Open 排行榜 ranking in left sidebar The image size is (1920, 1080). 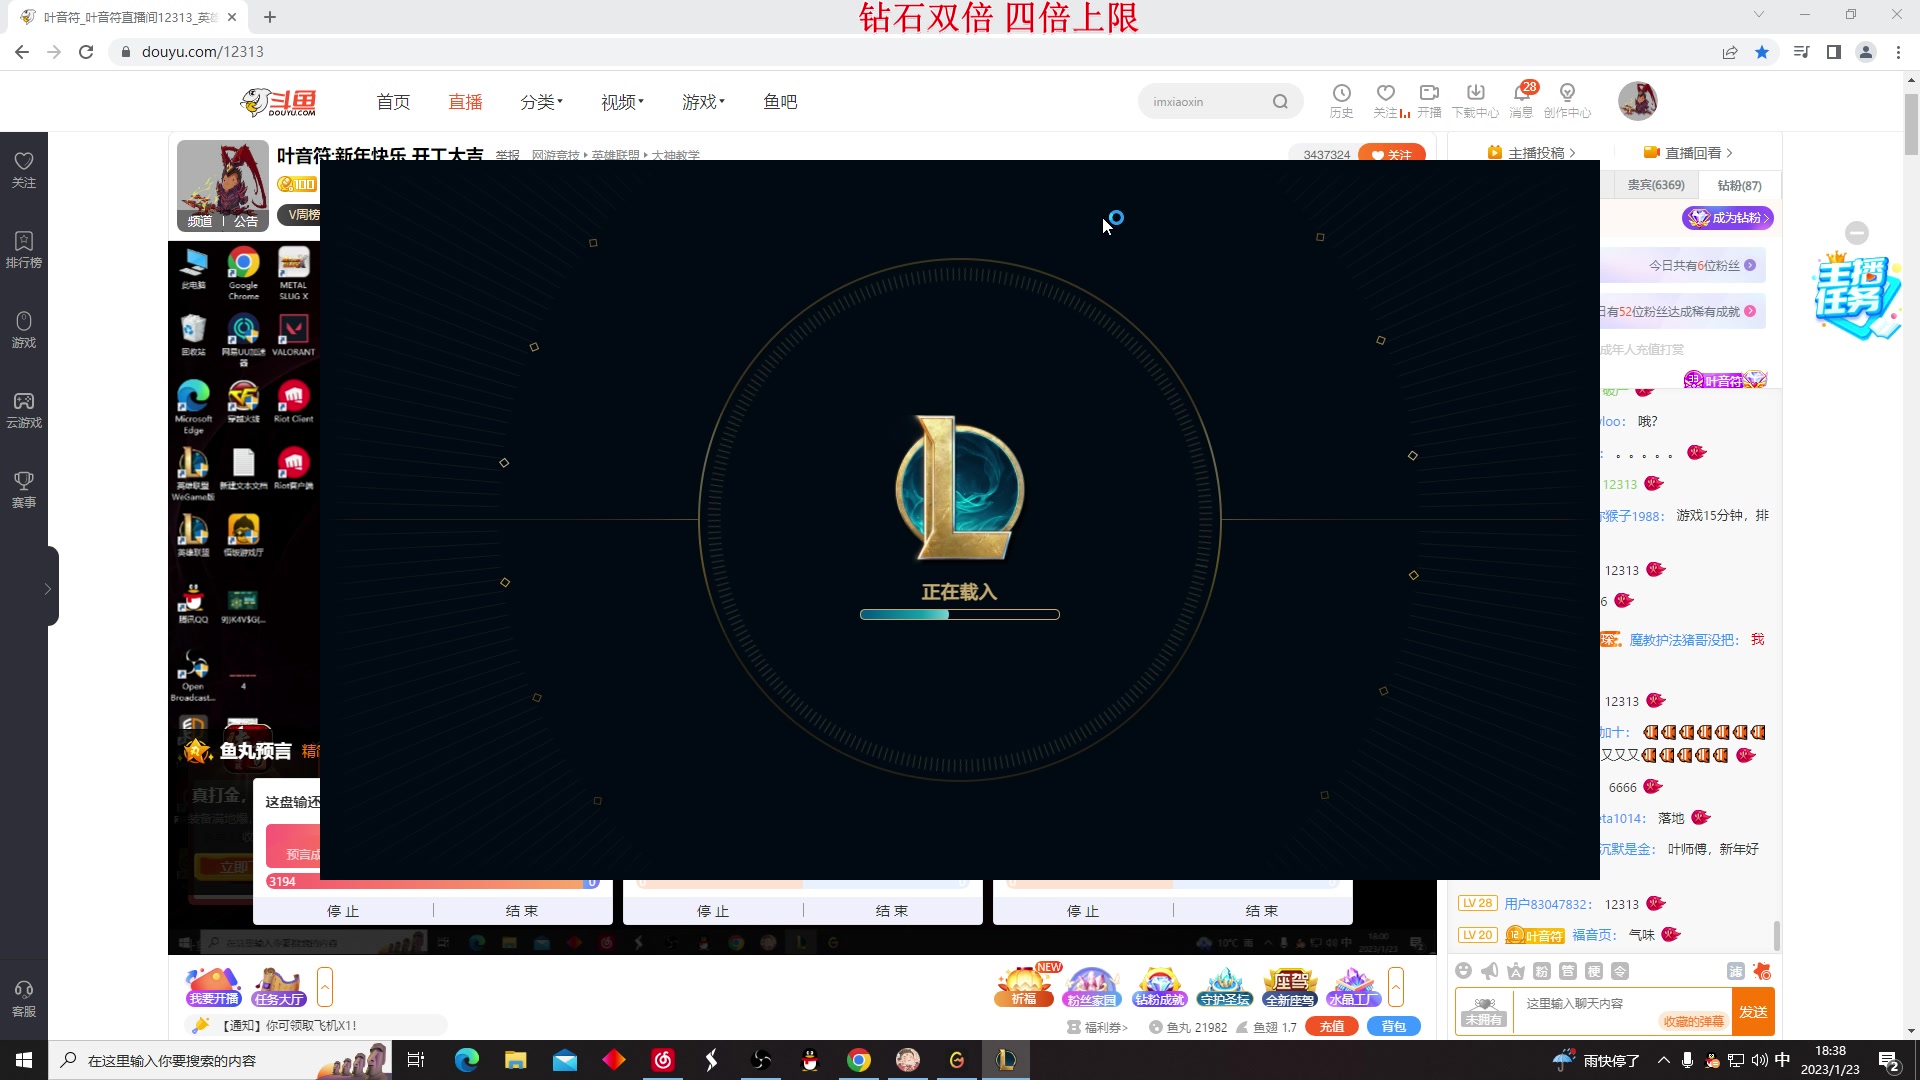(24, 250)
